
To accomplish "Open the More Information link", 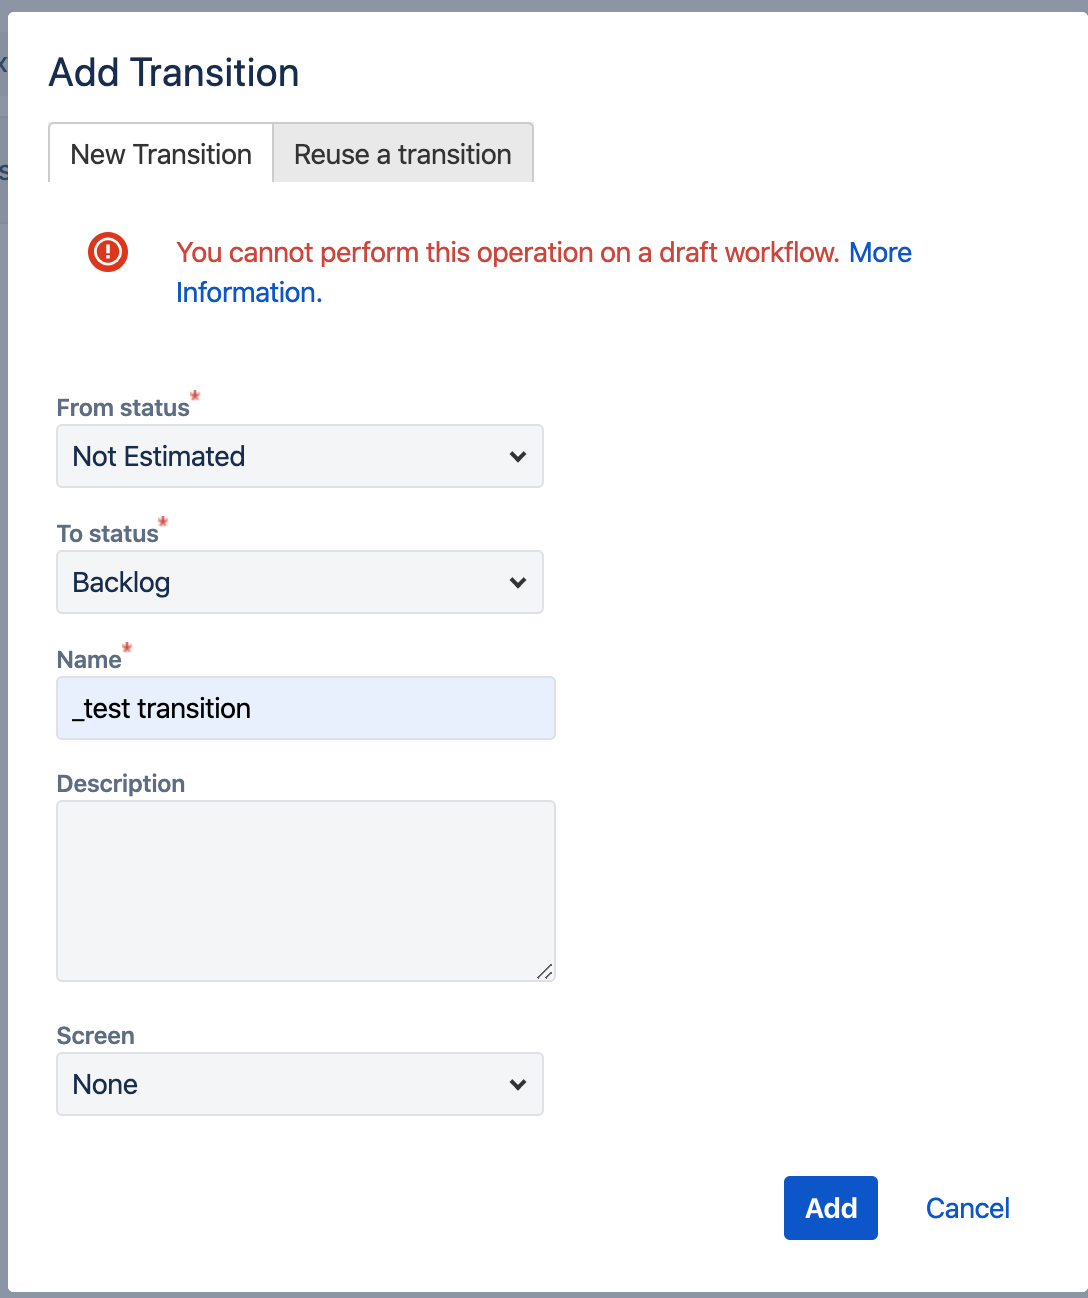I will pyautogui.click(x=544, y=272).
